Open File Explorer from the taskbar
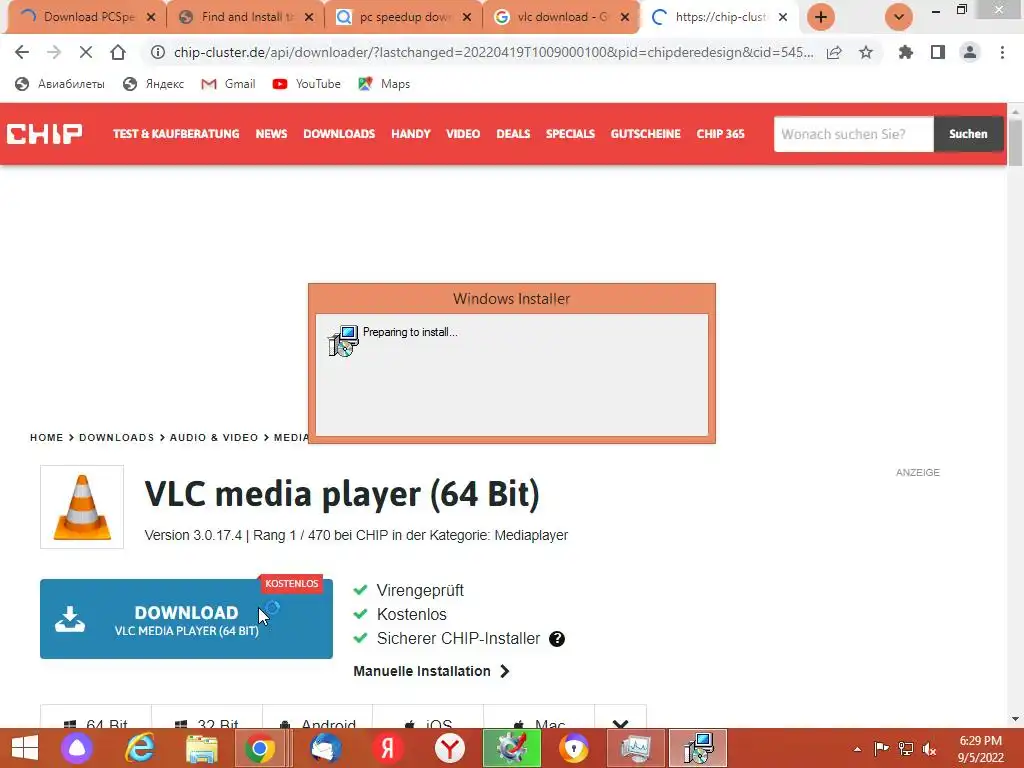This screenshot has height=768, width=1024. (x=201, y=748)
